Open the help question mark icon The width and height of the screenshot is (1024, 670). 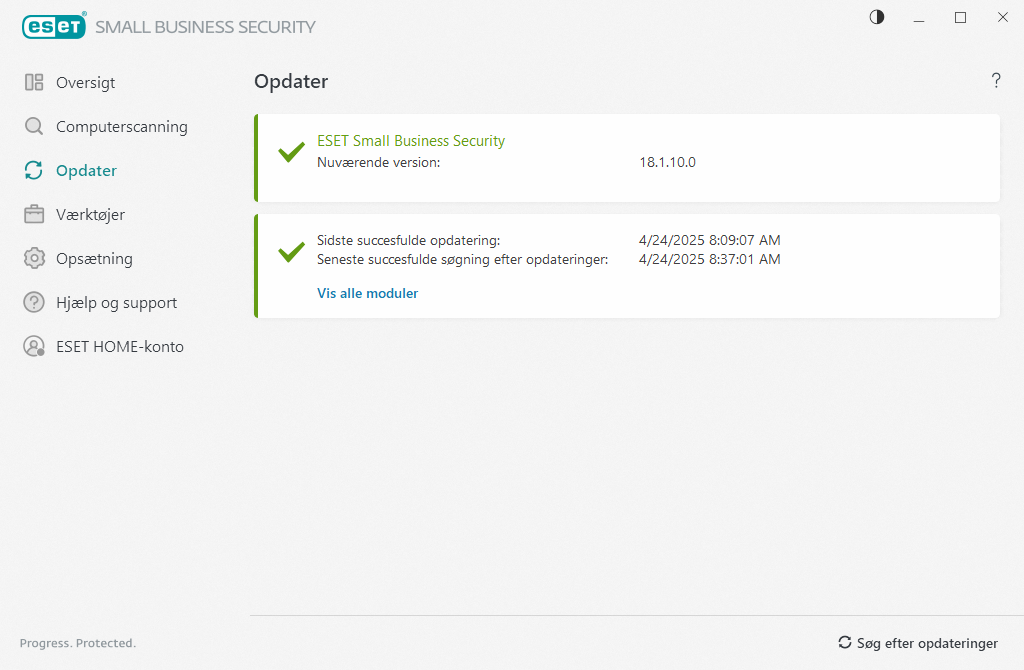click(x=996, y=81)
